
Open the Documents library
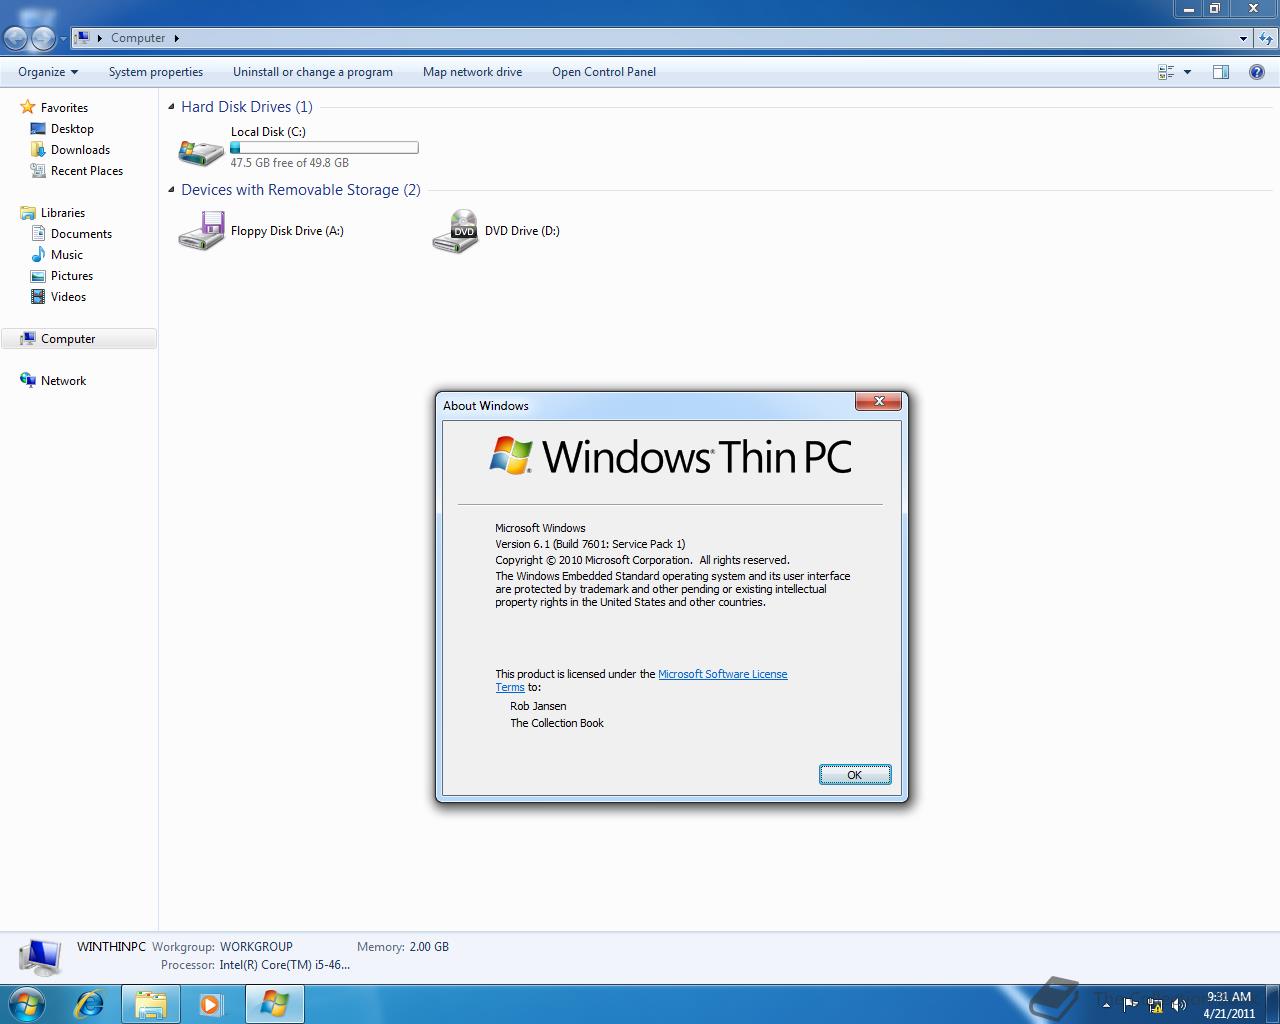pyautogui.click(x=81, y=234)
